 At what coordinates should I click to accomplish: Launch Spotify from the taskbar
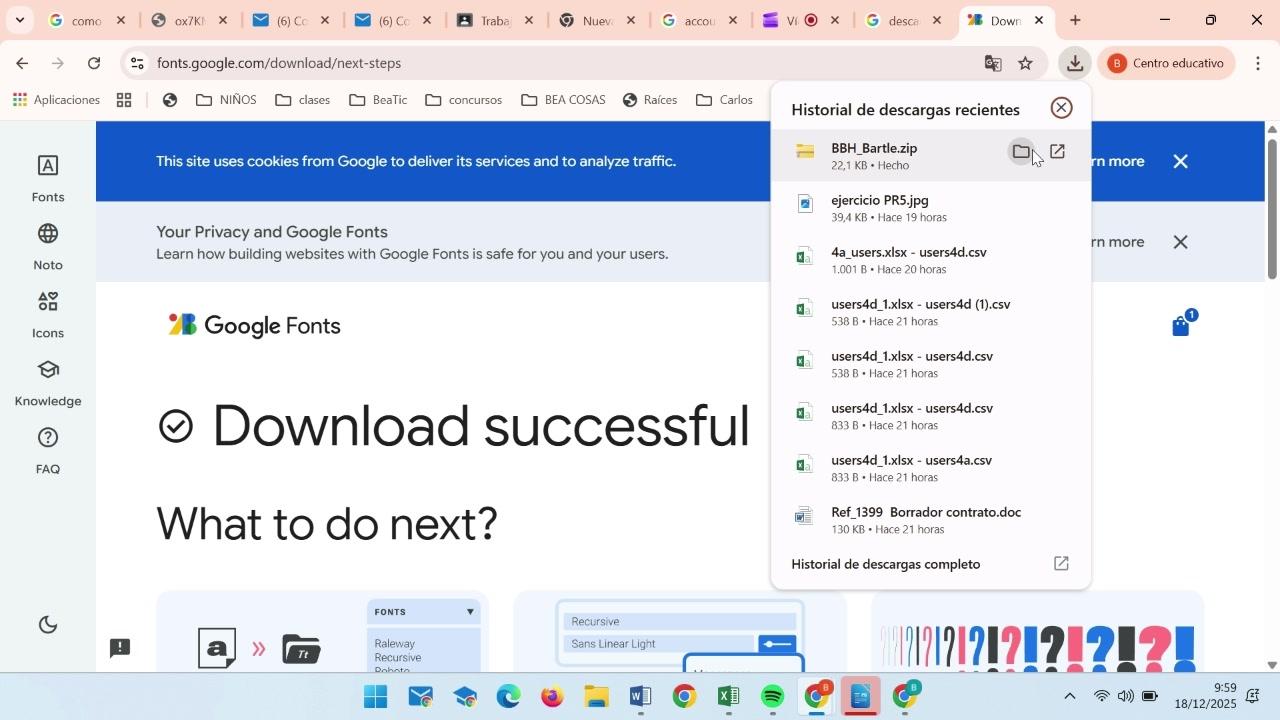coord(772,697)
